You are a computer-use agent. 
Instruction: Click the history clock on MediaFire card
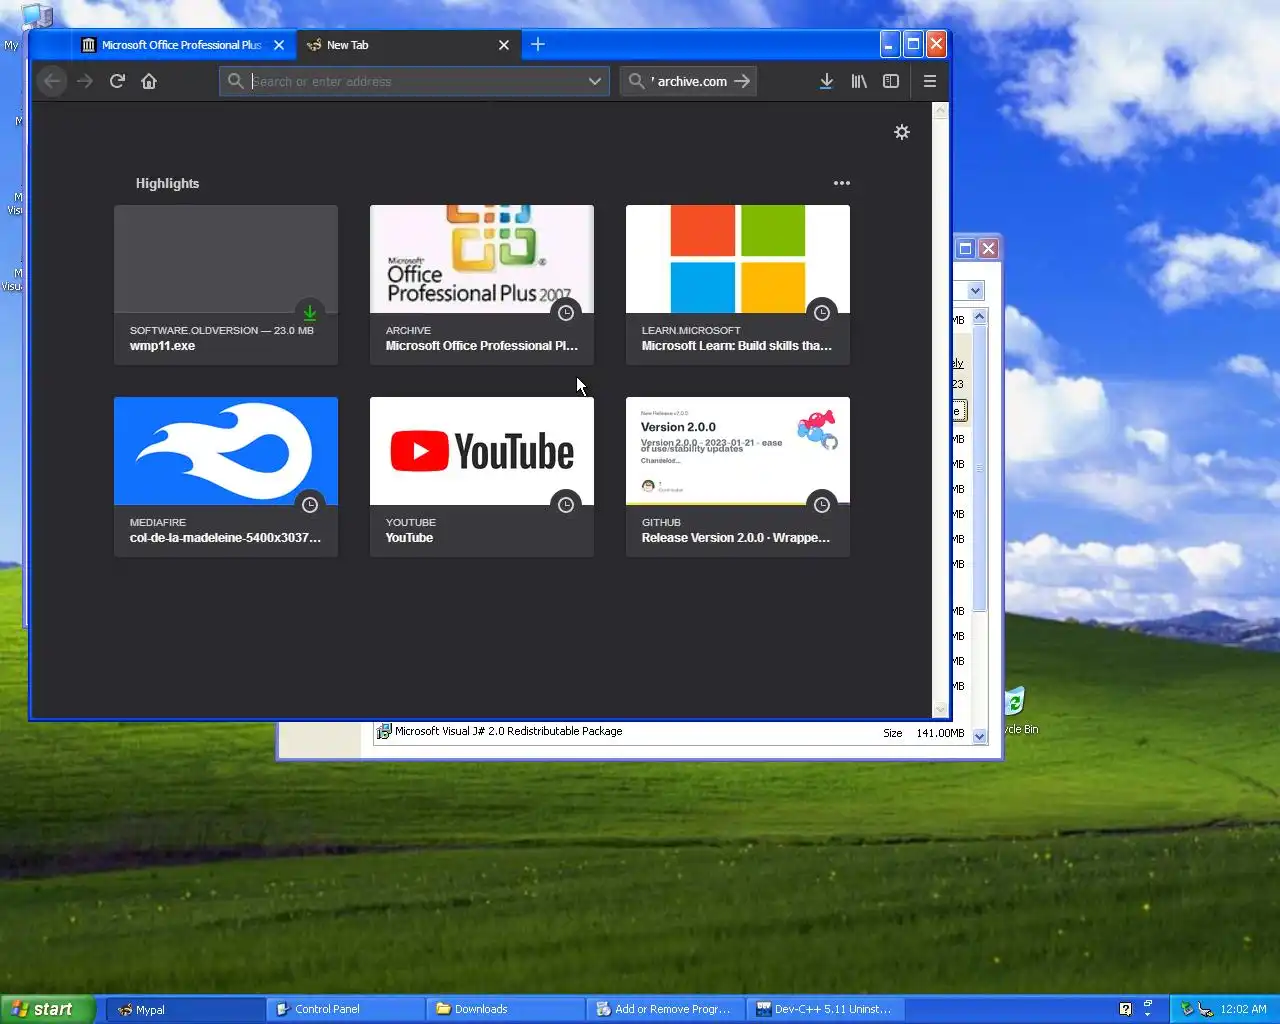point(310,505)
